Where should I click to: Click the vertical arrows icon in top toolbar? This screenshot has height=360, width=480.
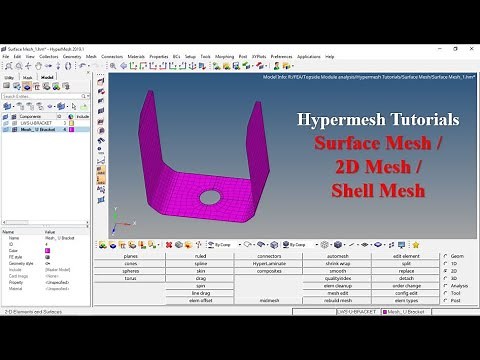coord(58,66)
